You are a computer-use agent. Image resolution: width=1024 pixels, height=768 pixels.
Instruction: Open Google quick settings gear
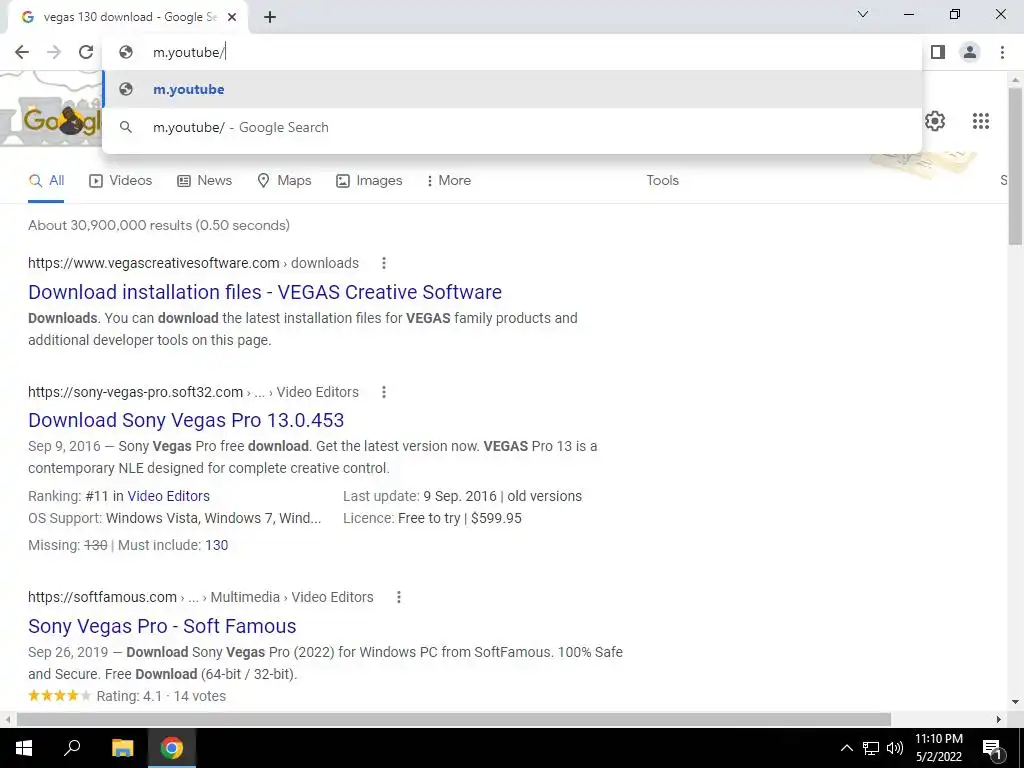[935, 121]
